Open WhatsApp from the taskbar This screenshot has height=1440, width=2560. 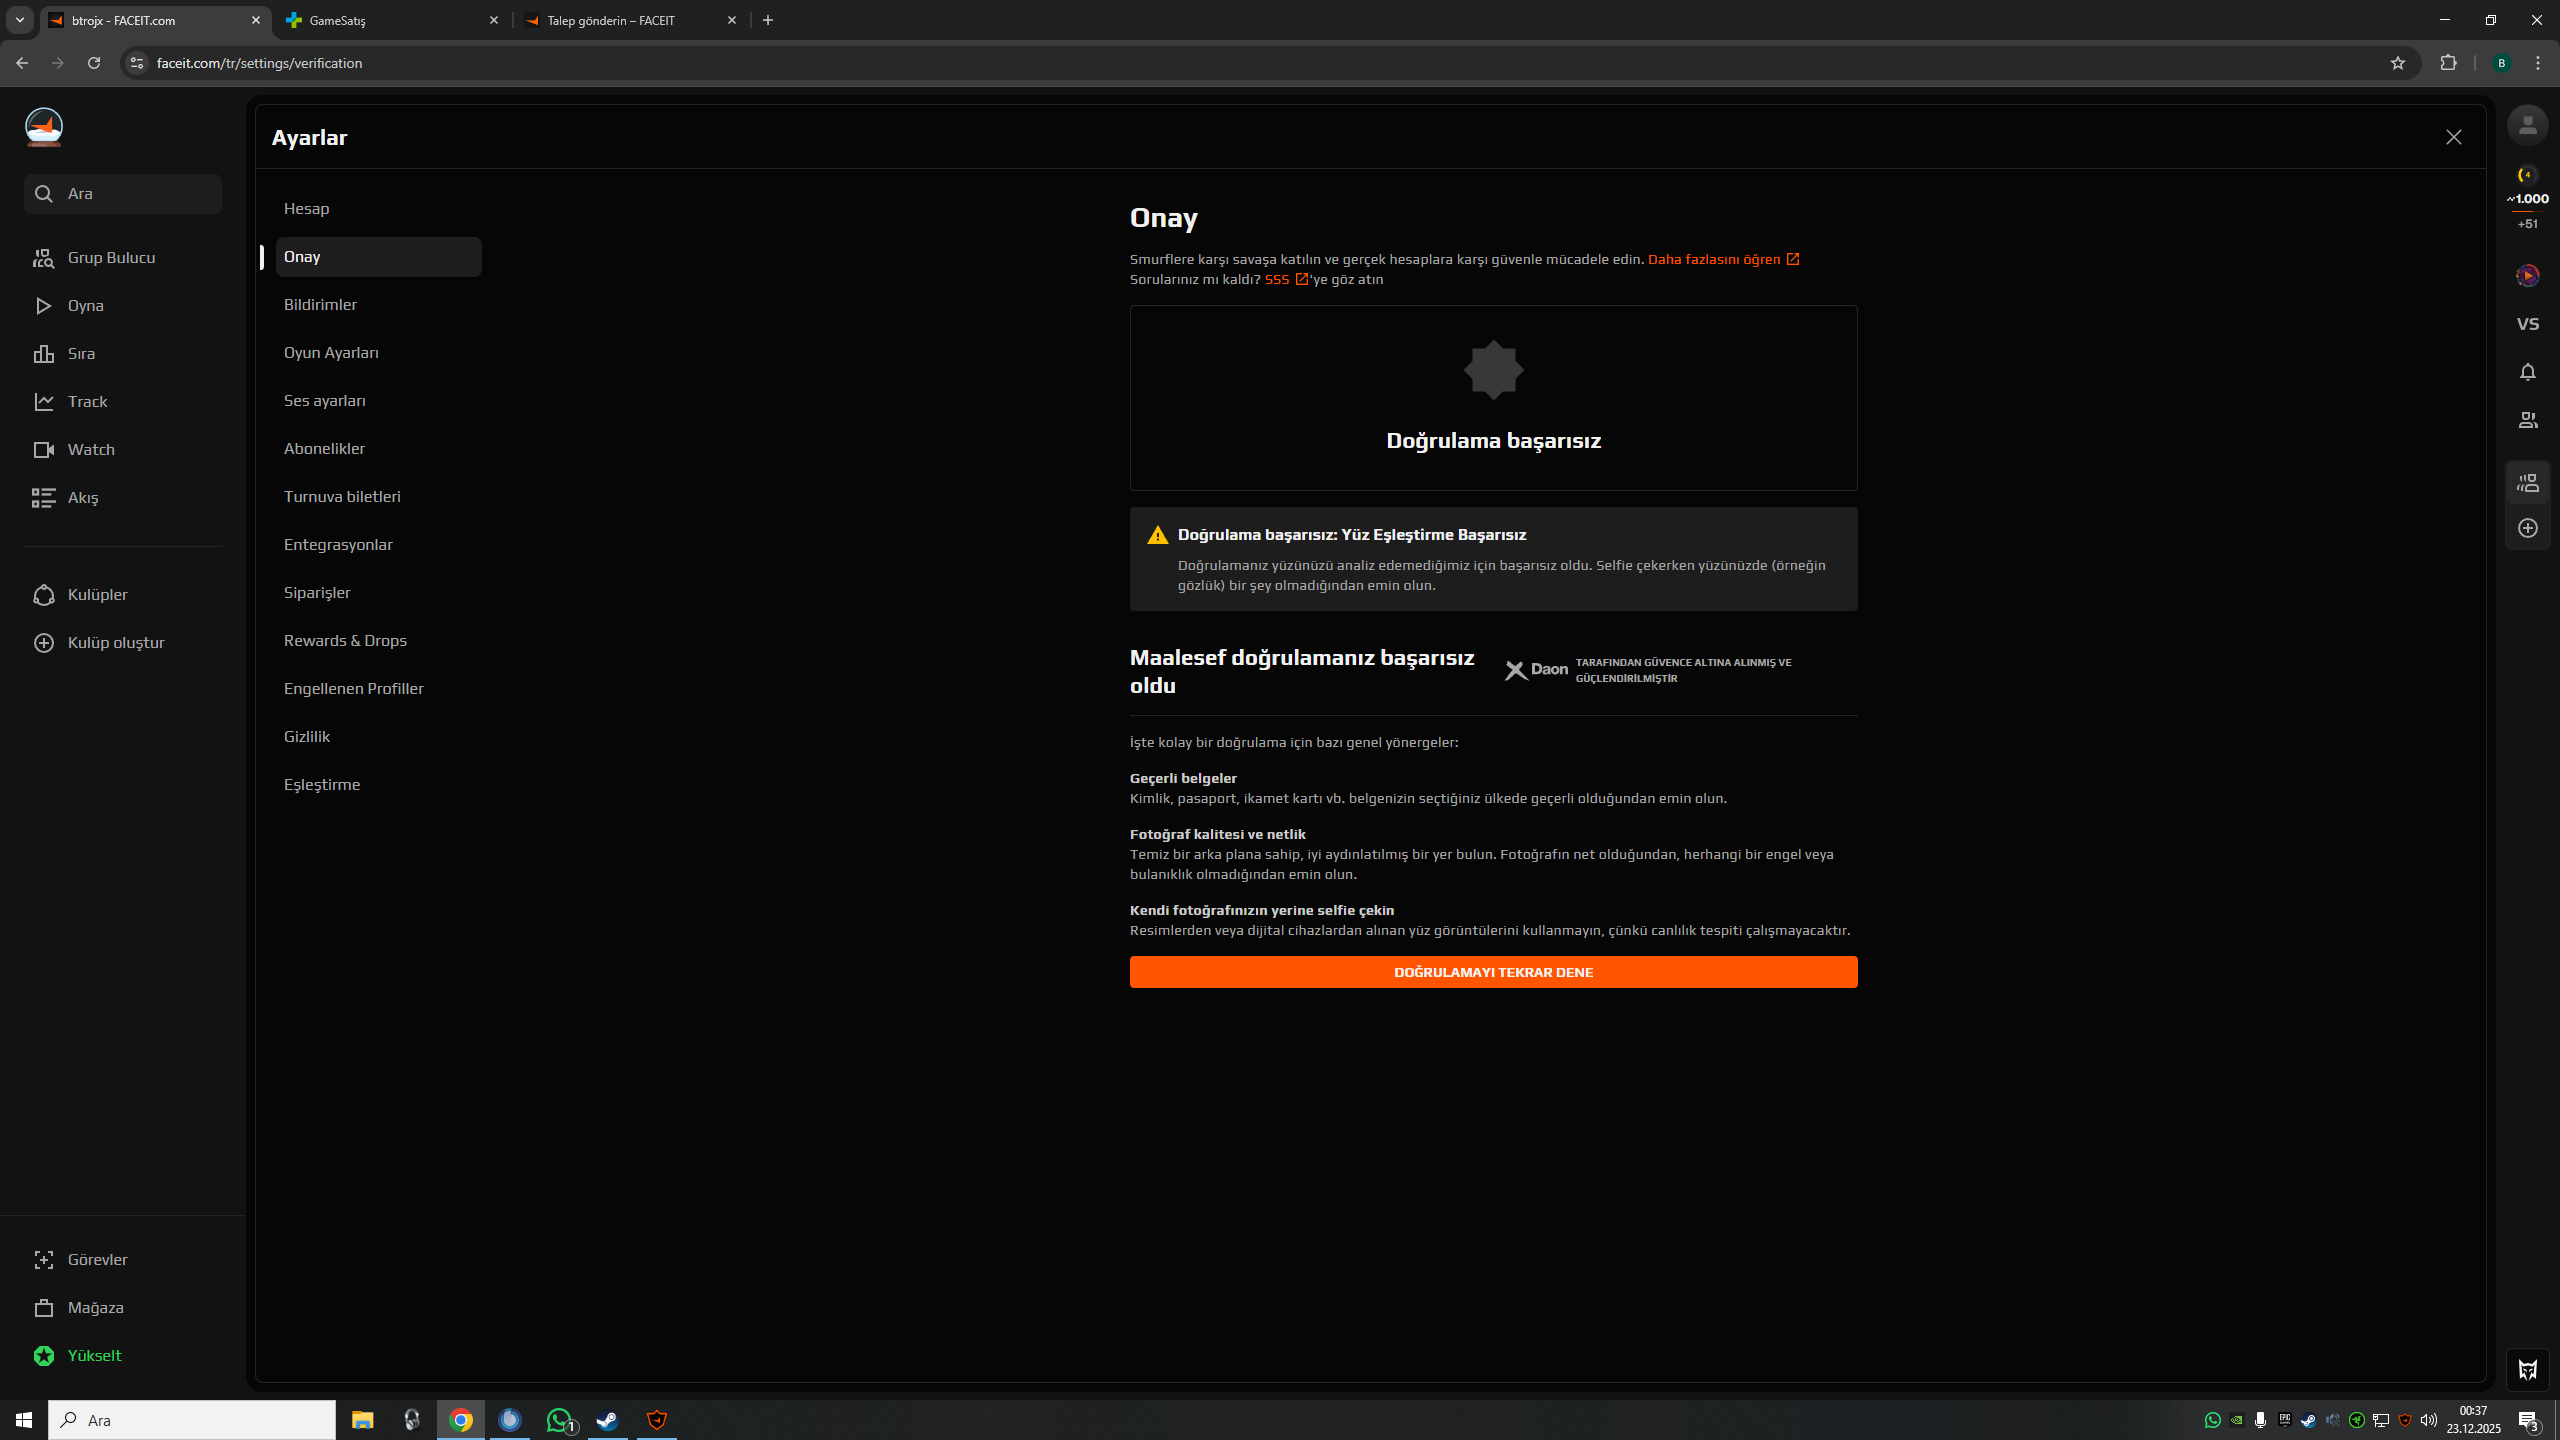pos(559,1420)
